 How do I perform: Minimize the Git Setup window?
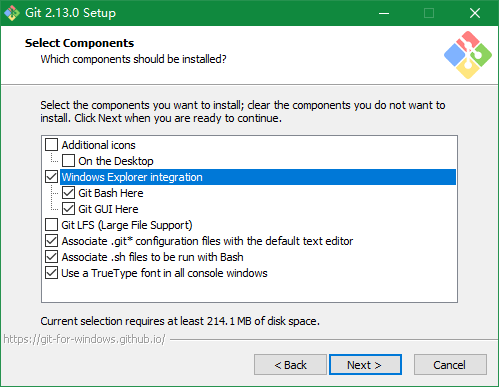click(384, 13)
